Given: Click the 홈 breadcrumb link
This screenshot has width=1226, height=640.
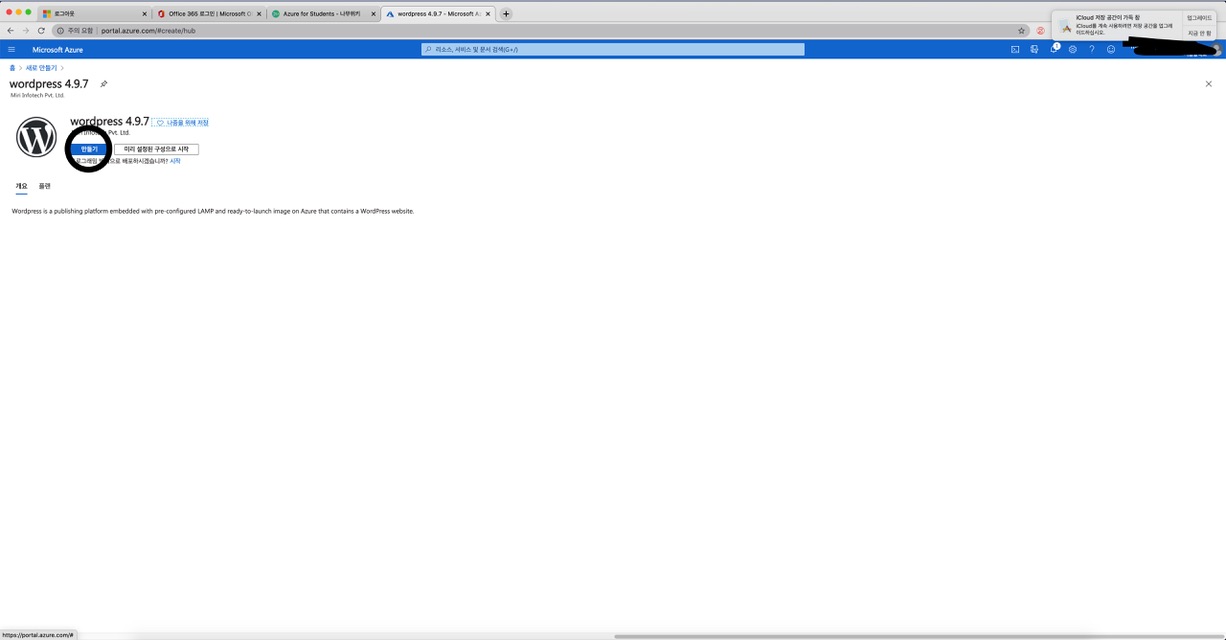Looking at the screenshot, I should coord(12,68).
